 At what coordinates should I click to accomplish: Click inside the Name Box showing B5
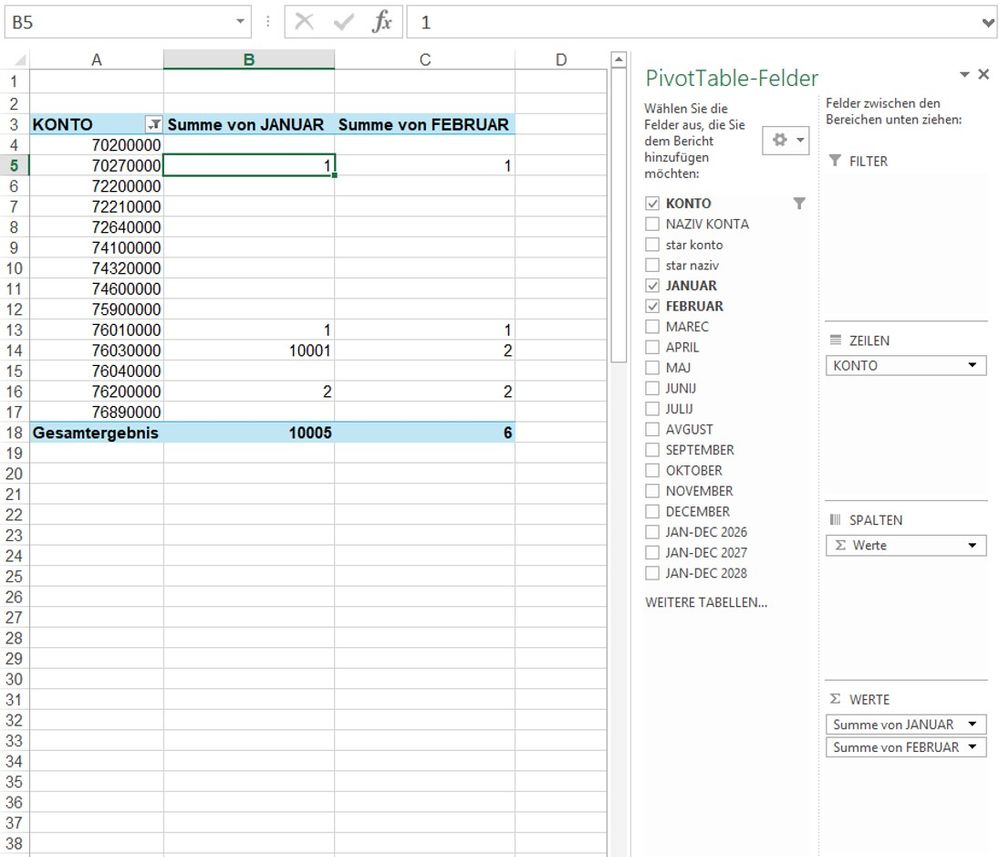119,22
